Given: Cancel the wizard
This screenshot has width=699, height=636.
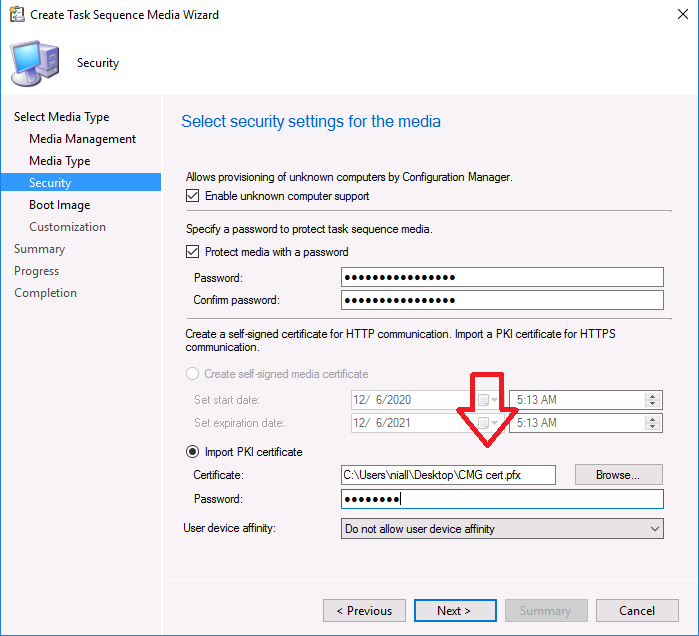Looking at the screenshot, I should pos(637,611).
